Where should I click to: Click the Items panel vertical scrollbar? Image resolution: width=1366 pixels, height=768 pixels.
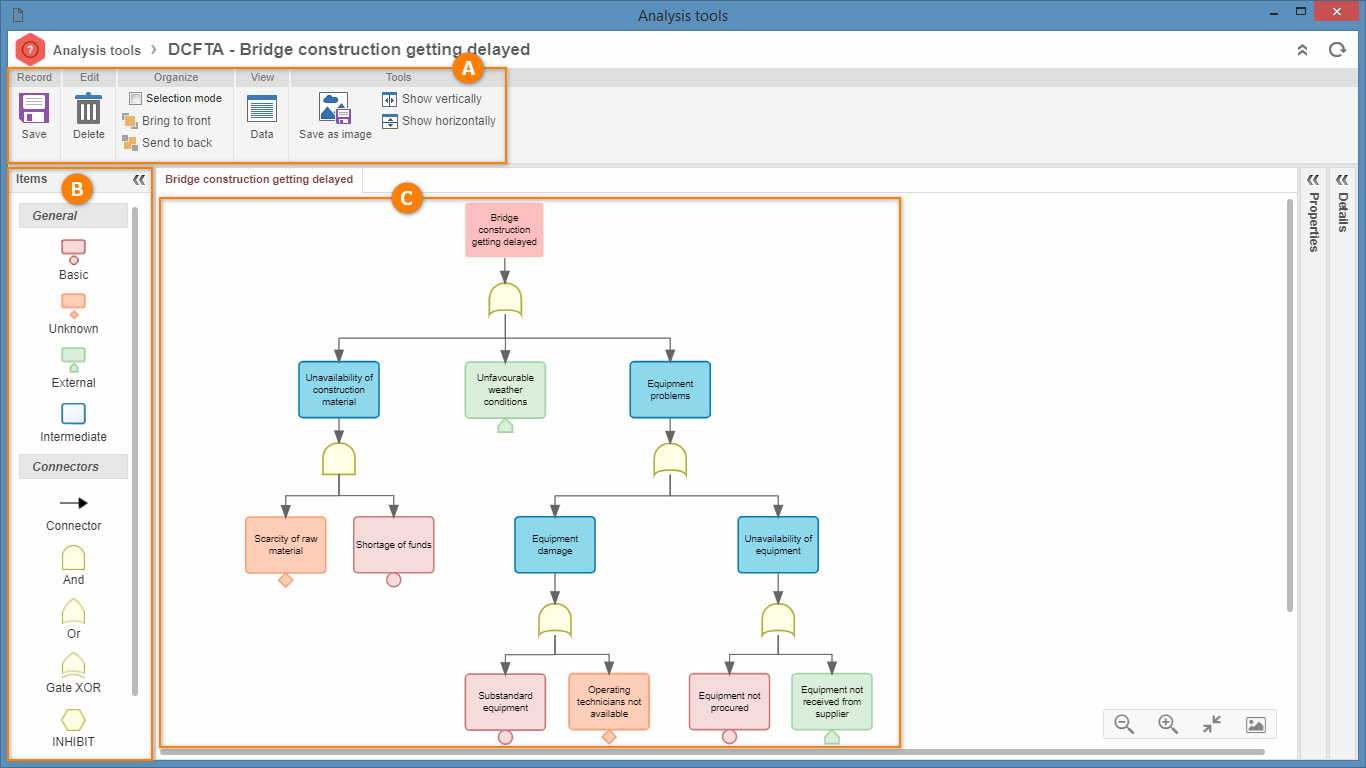pyautogui.click(x=135, y=450)
